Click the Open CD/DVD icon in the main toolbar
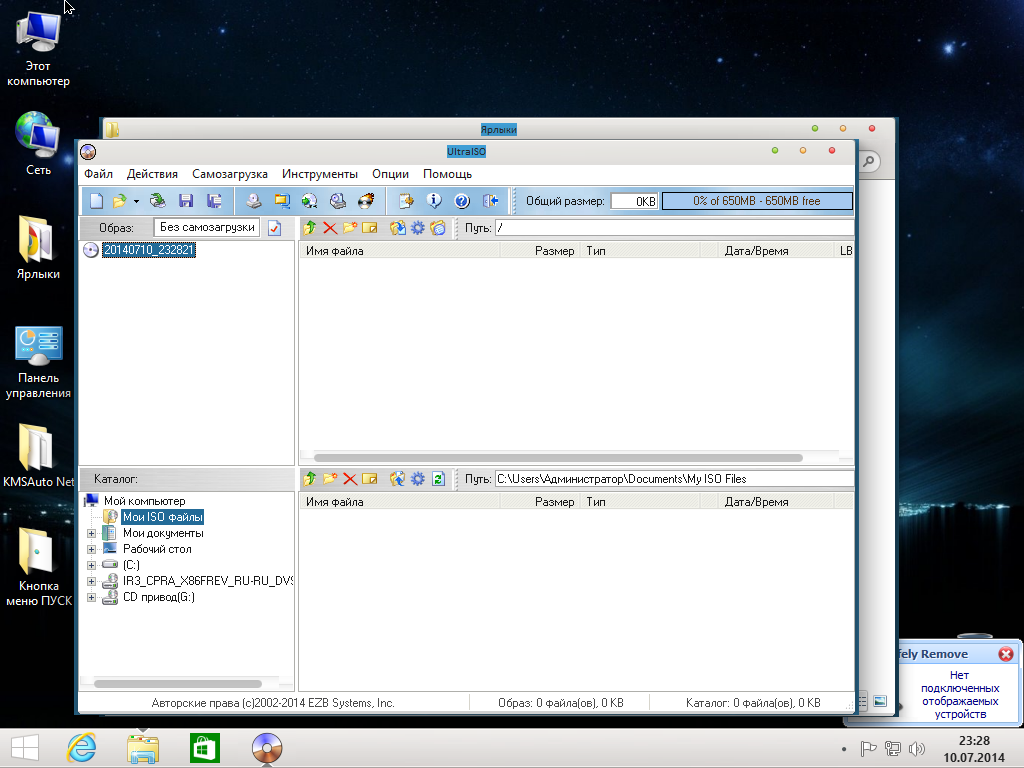The height and width of the screenshot is (768, 1024). pyautogui.click(x=157, y=201)
